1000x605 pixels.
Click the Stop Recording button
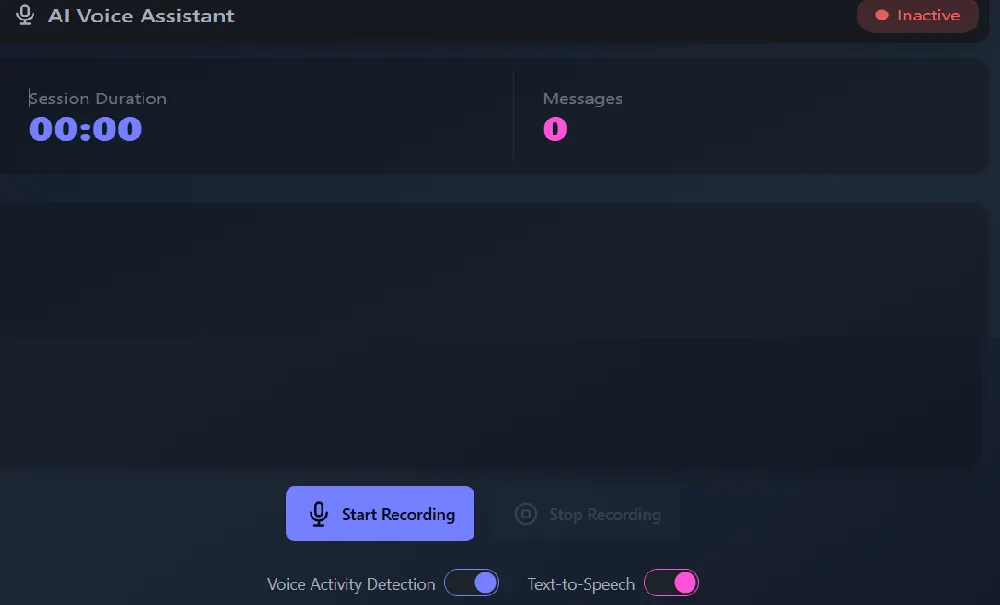[586, 513]
